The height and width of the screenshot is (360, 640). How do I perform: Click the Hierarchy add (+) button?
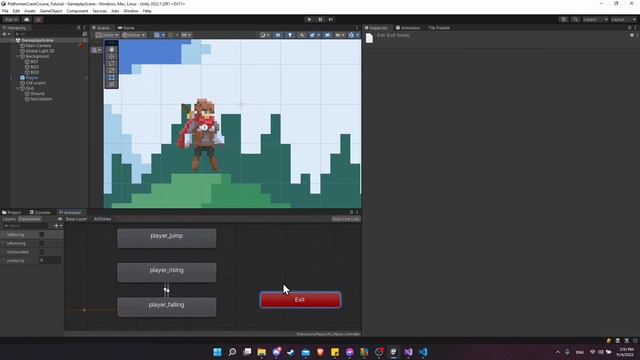click(5, 34)
